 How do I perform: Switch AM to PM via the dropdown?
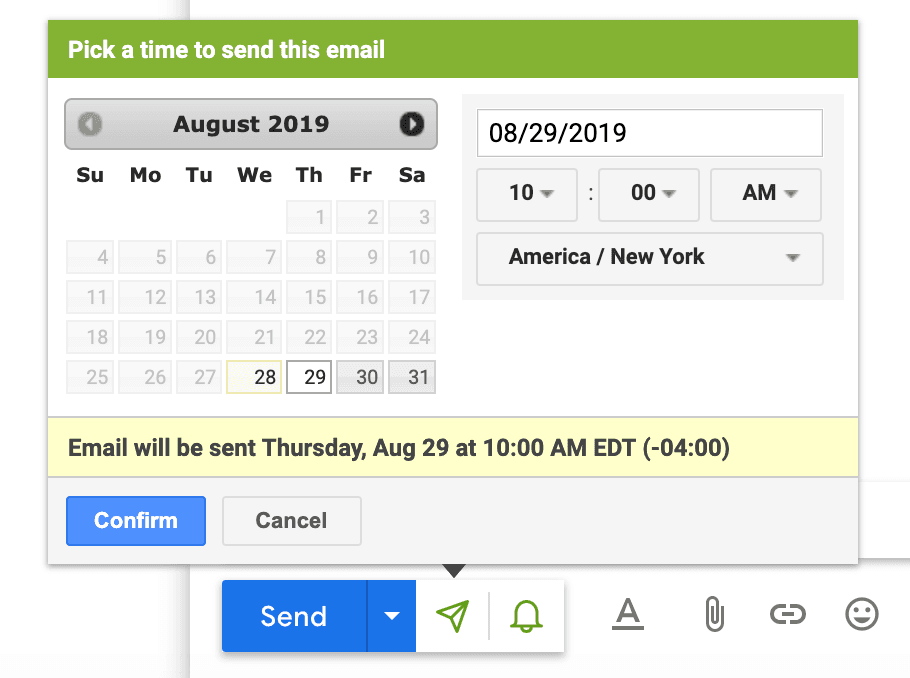[x=765, y=194]
